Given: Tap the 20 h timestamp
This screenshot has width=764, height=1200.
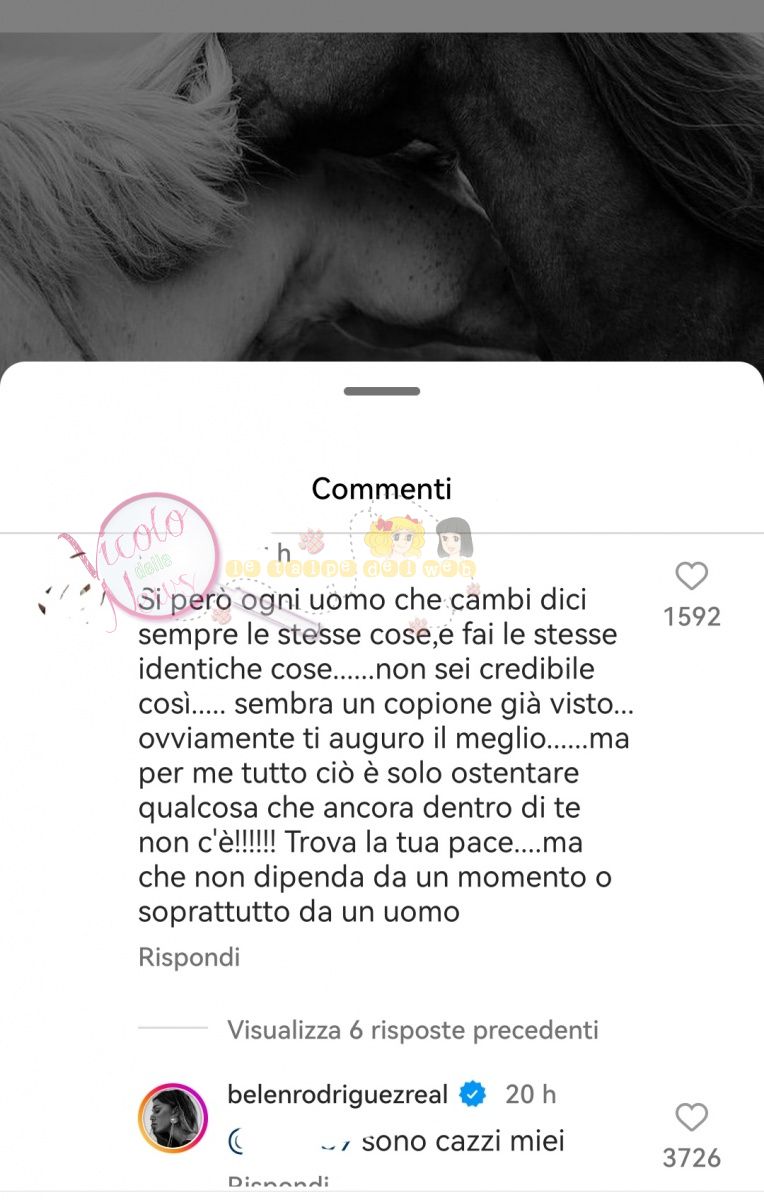Looking at the screenshot, I should (x=530, y=1094).
